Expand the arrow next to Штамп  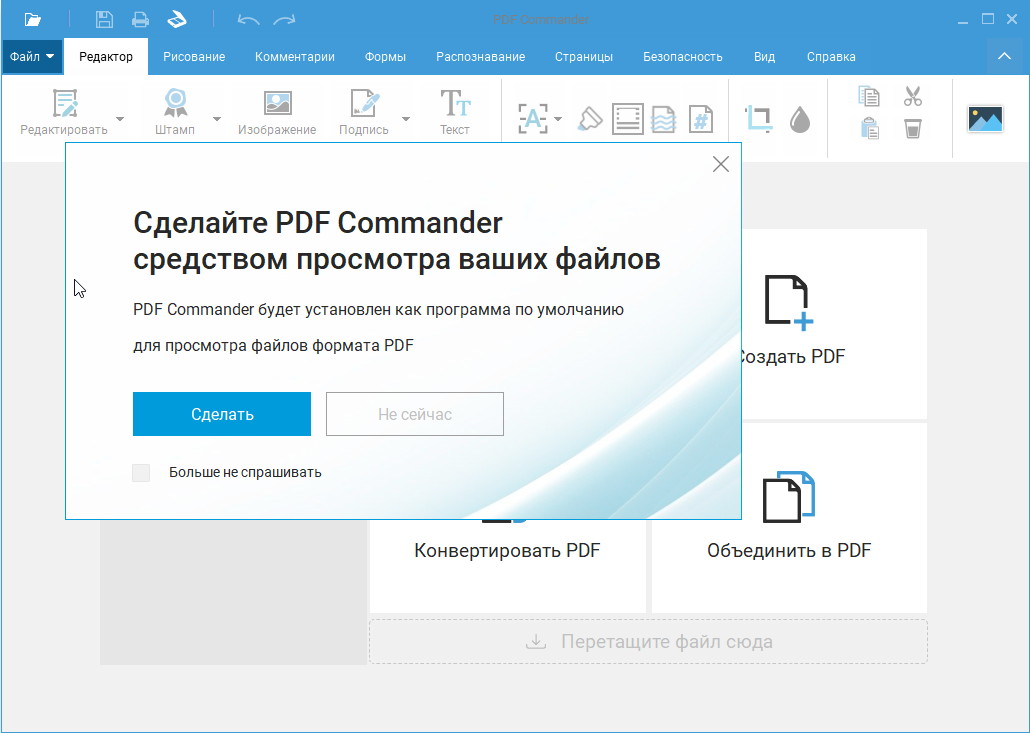[x=217, y=119]
